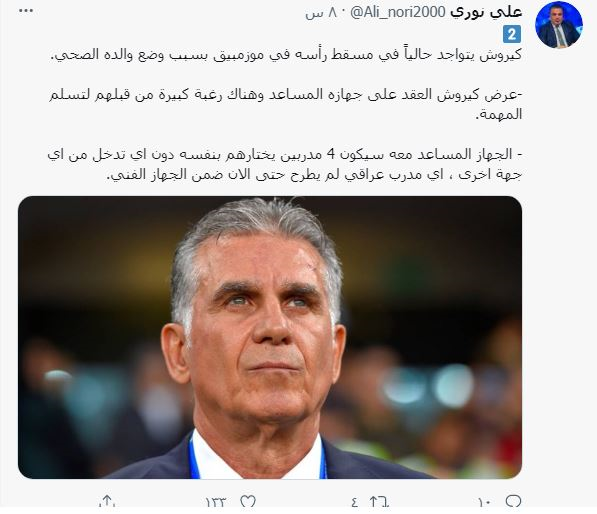Like the tweet with the heart icon
Viewport: 597px width, 514px height.
pyautogui.click(x=248, y=501)
